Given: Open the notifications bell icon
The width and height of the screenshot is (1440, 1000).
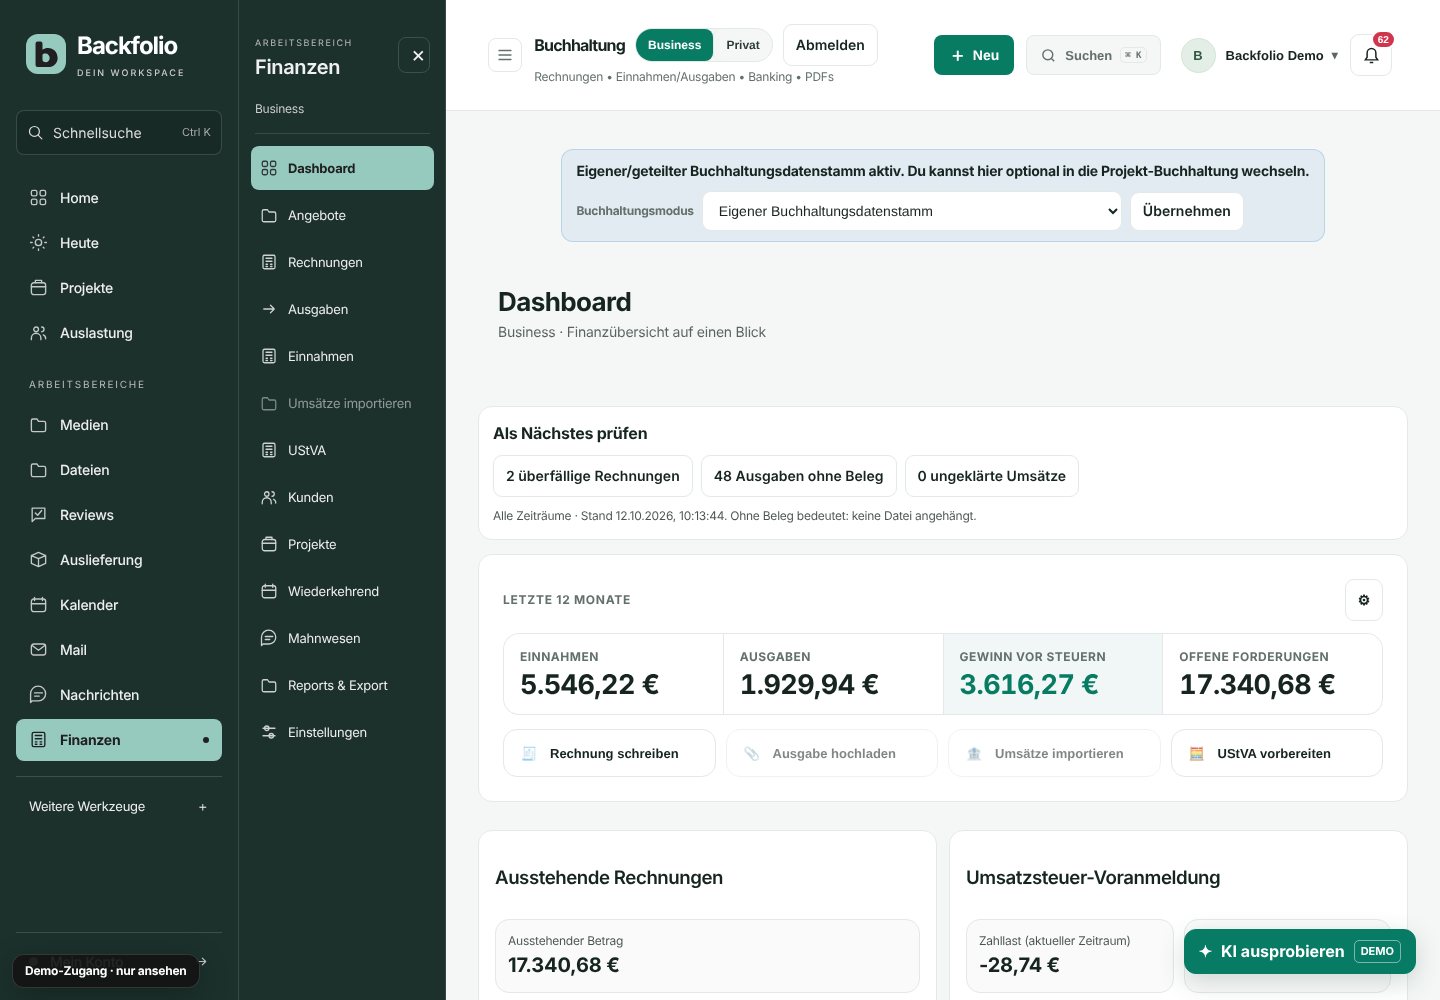Looking at the screenshot, I should [1371, 55].
